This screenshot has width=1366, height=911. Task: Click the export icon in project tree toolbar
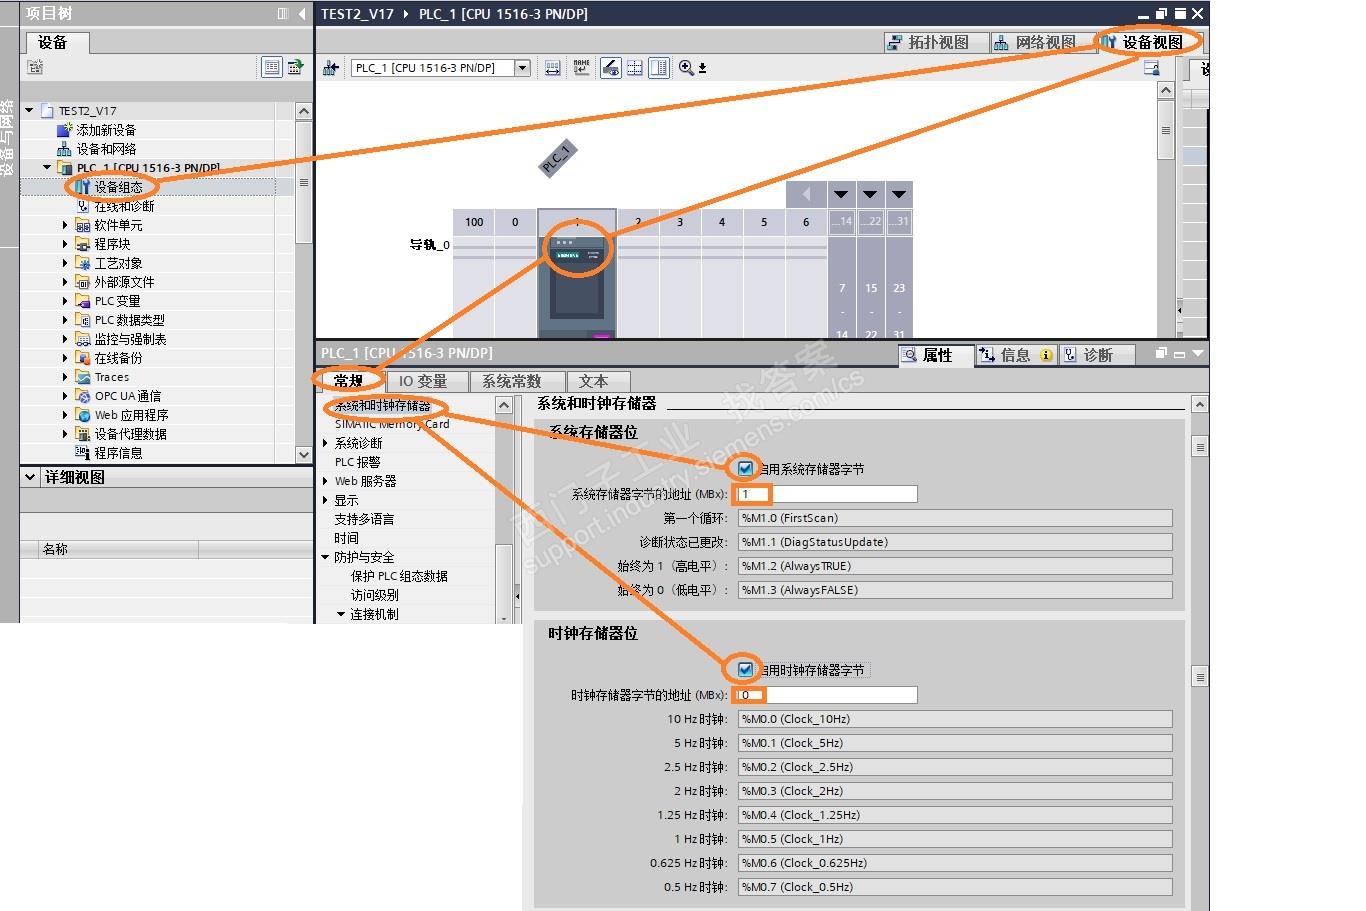[295, 67]
